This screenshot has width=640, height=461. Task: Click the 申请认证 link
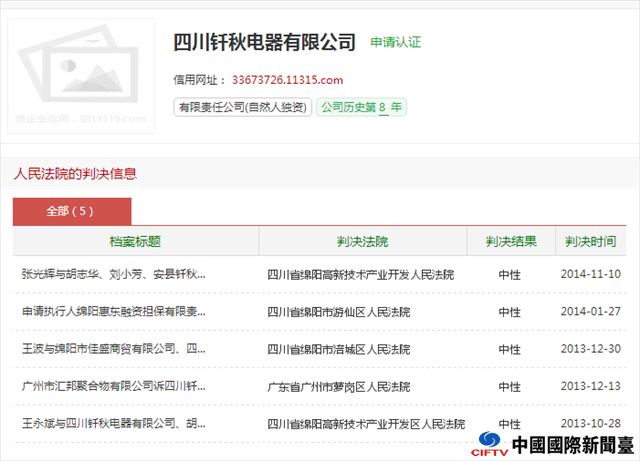(396, 42)
